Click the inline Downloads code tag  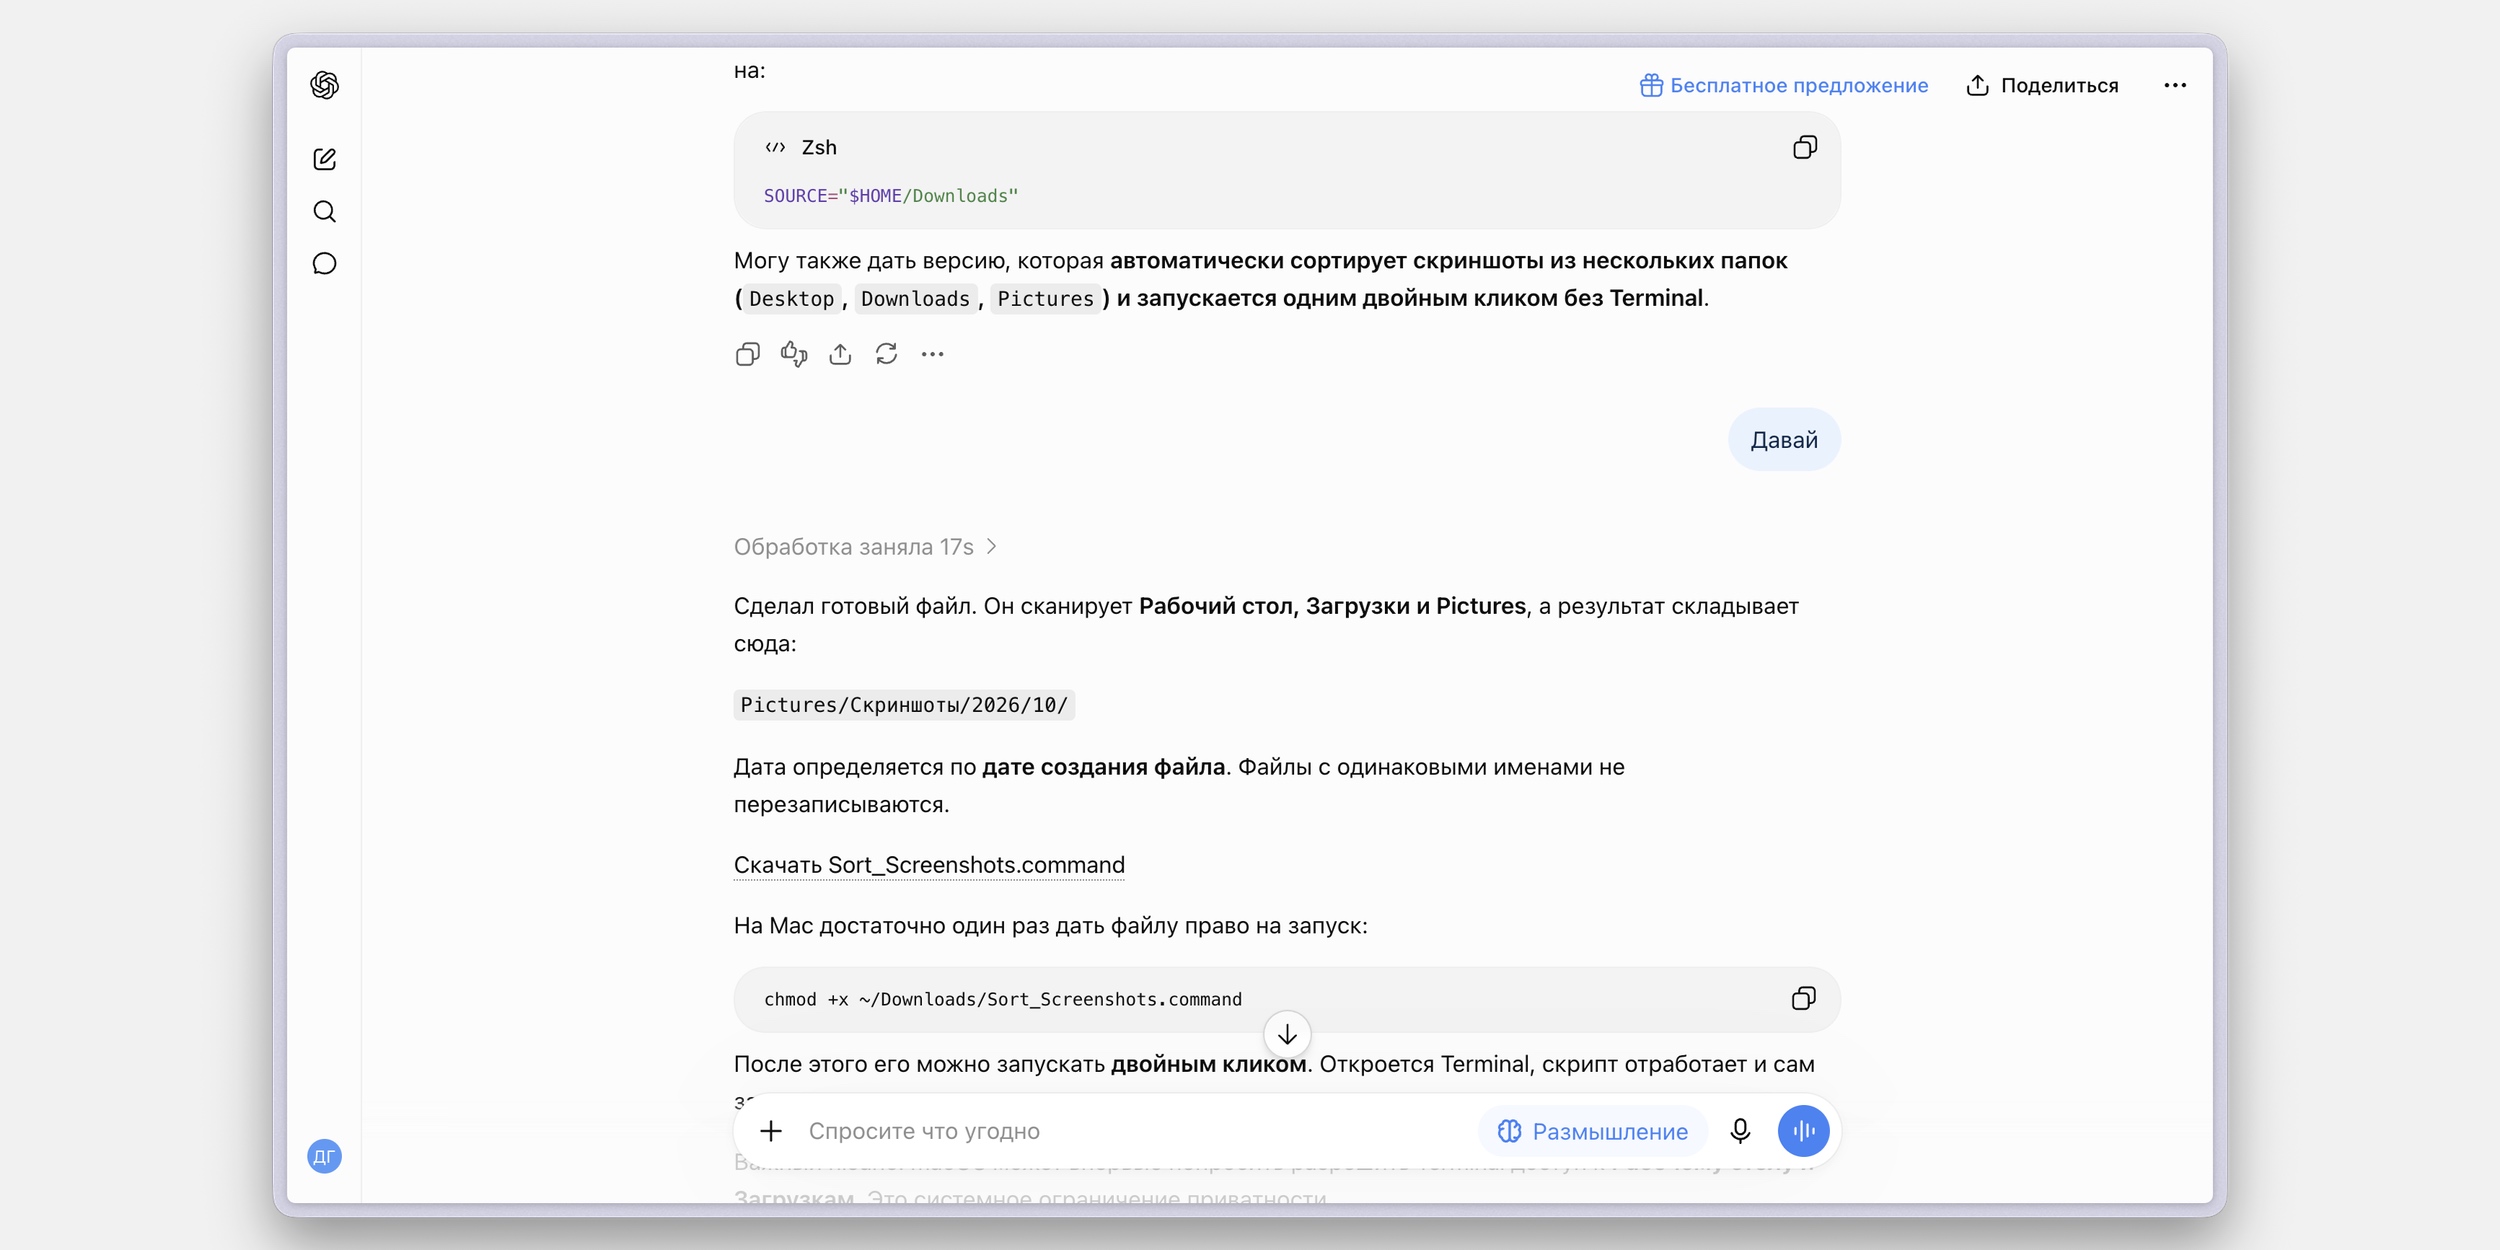pyautogui.click(x=915, y=299)
